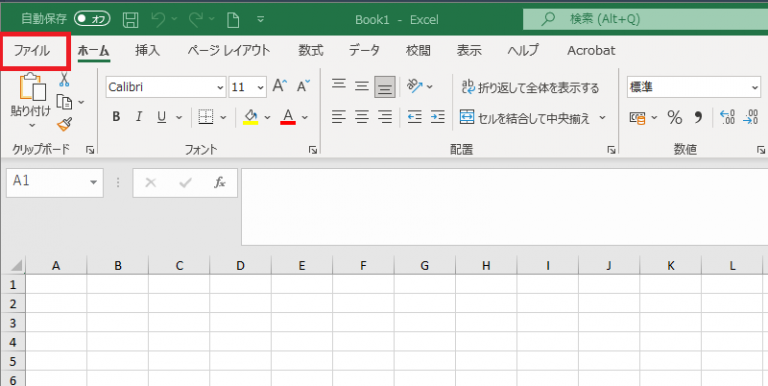Click the Redo arrow icon
The image size is (768, 386).
[x=195, y=20]
